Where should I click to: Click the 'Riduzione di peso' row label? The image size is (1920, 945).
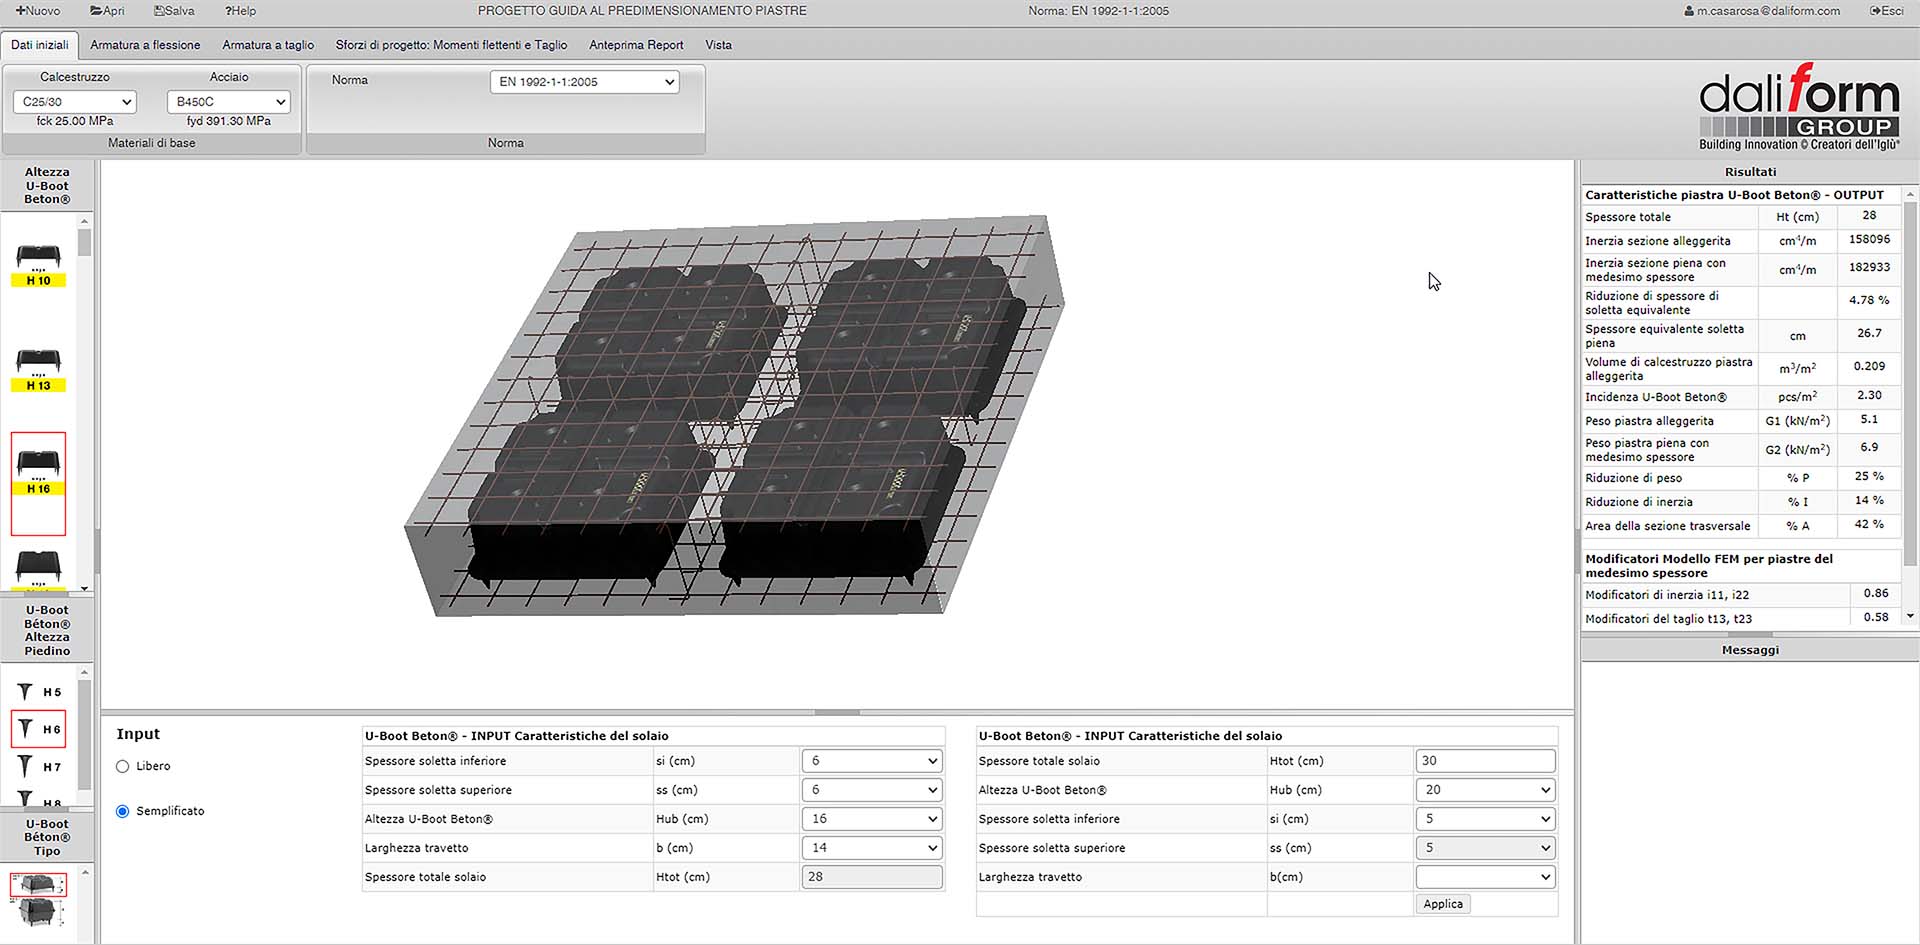1633,478
